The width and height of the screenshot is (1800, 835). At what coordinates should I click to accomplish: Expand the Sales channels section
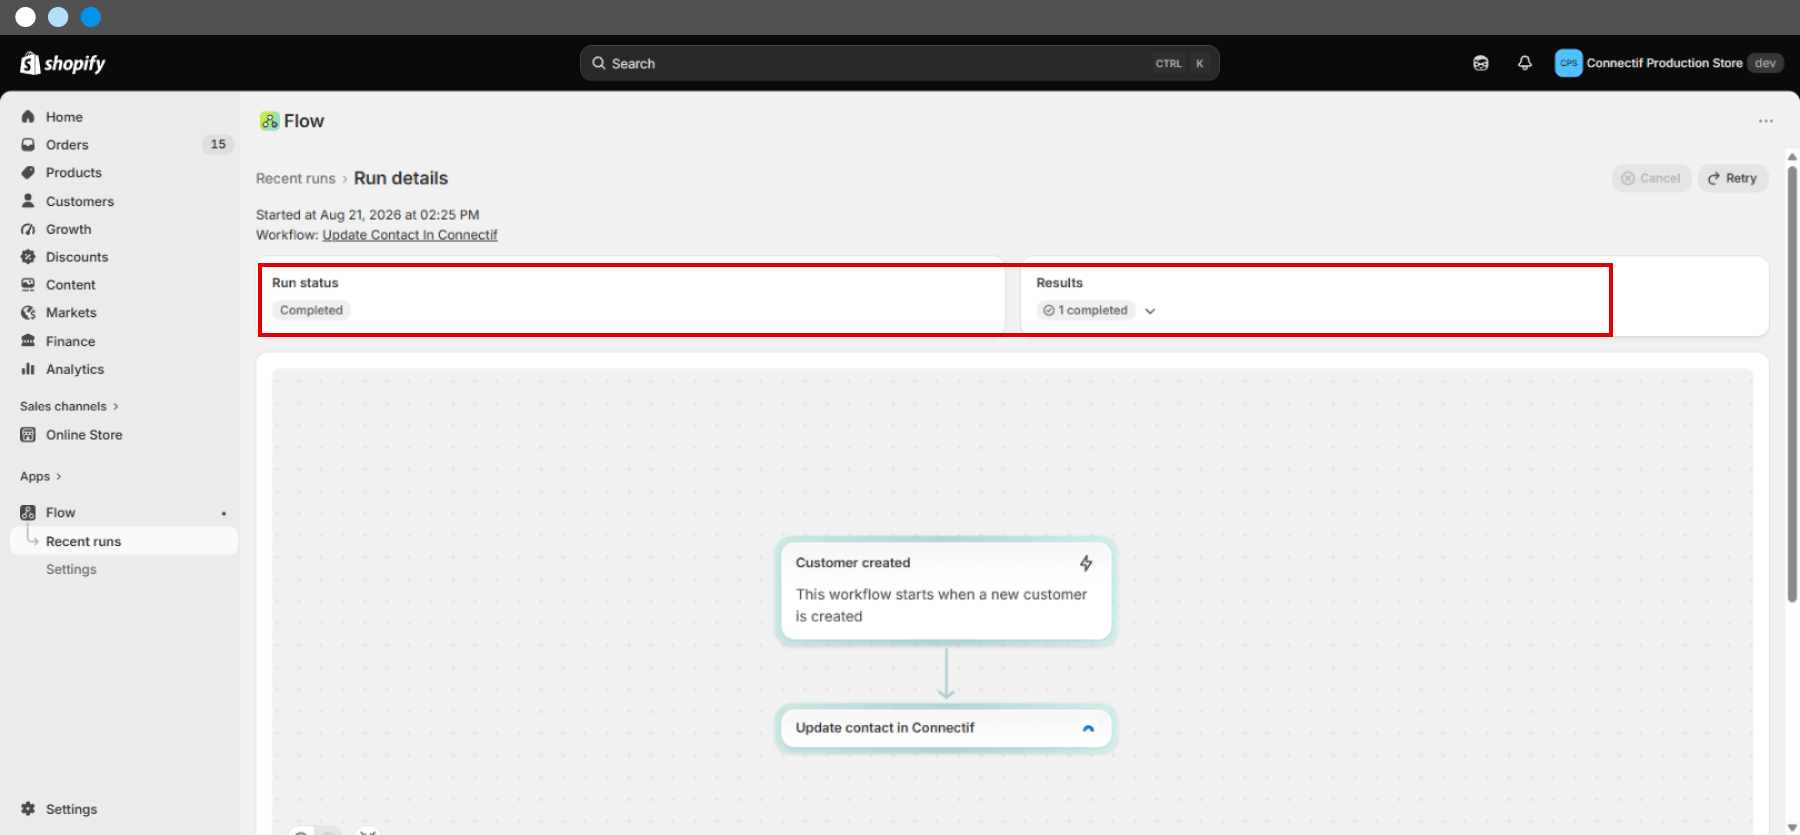point(69,406)
